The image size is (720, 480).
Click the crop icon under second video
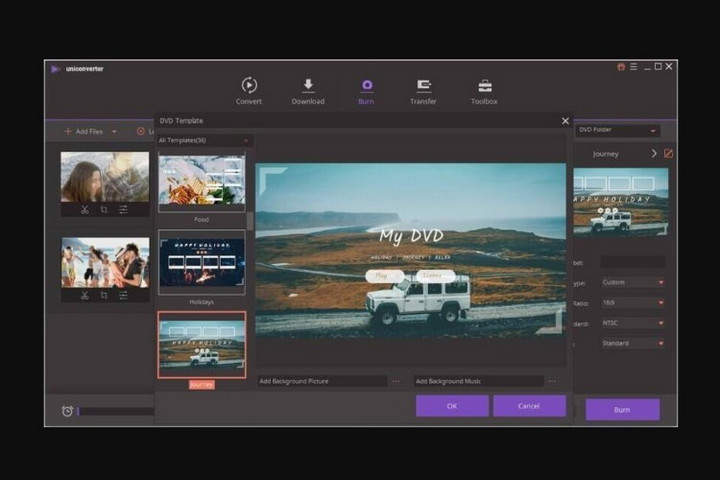104,295
